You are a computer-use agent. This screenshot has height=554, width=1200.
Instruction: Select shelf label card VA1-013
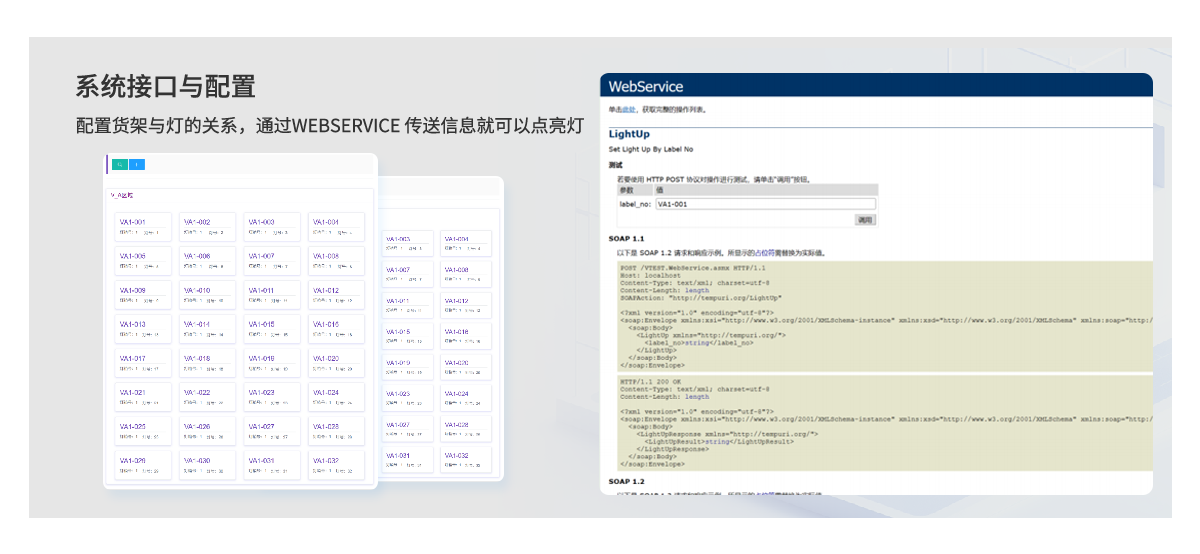coord(143,329)
